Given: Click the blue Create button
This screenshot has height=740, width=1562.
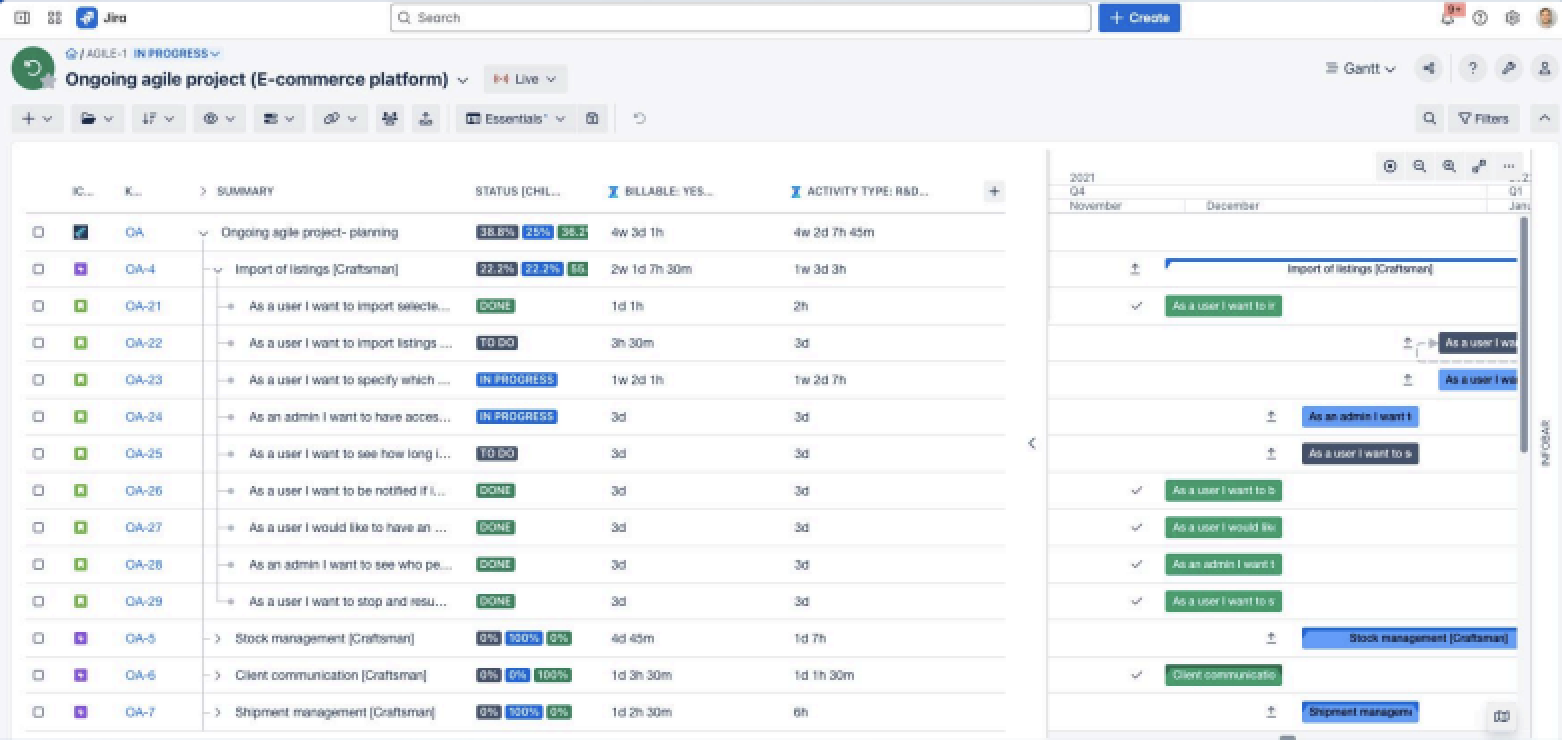Looking at the screenshot, I should pyautogui.click(x=1139, y=18).
